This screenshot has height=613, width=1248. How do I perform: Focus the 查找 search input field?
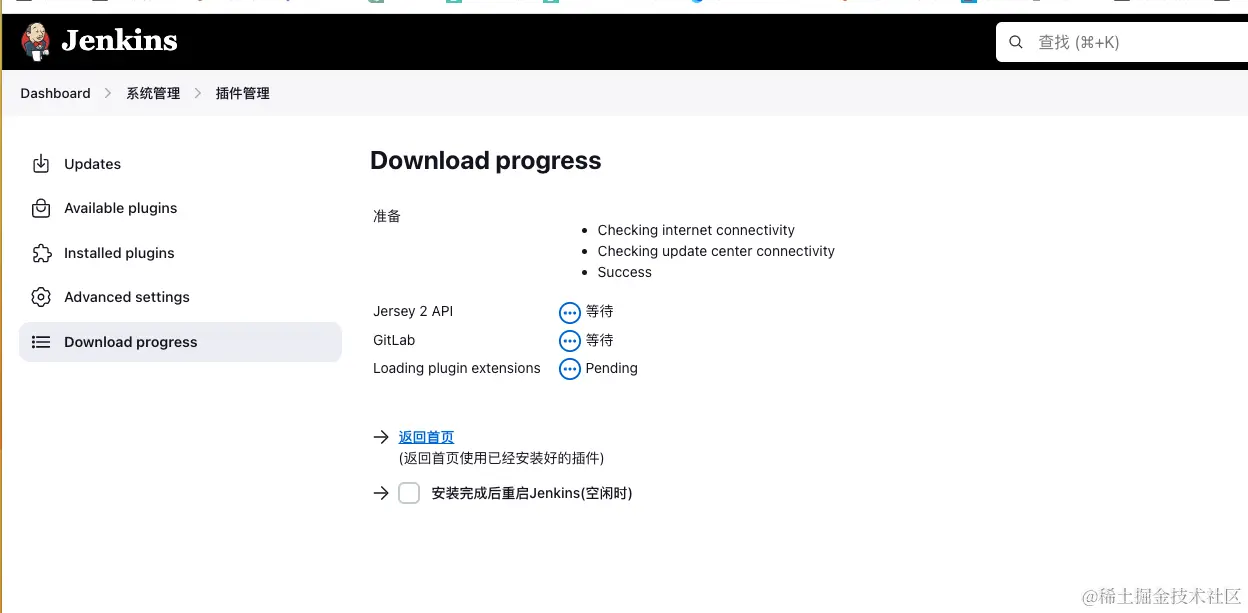[x=1122, y=42]
